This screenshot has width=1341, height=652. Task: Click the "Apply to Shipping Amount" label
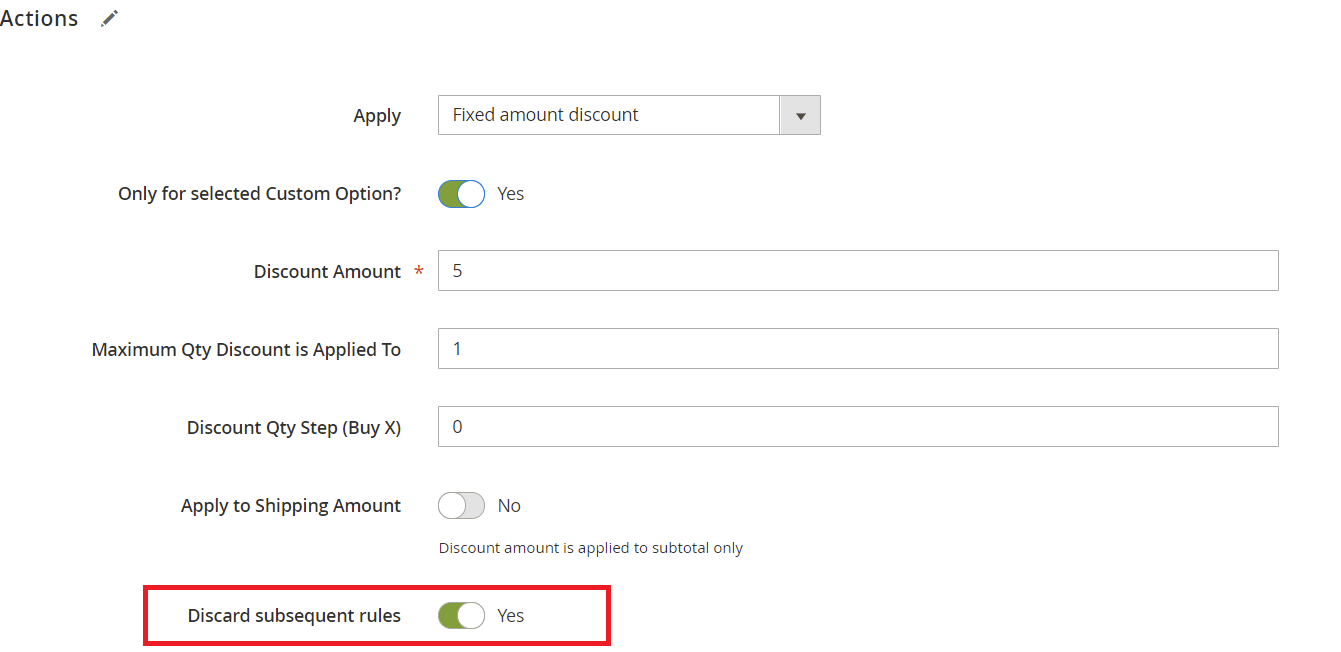[290, 506]
